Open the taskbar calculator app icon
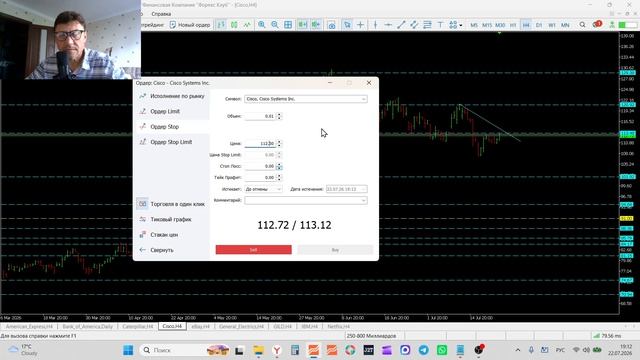Screen dimensions: 640x360 [x=295, y=350]
